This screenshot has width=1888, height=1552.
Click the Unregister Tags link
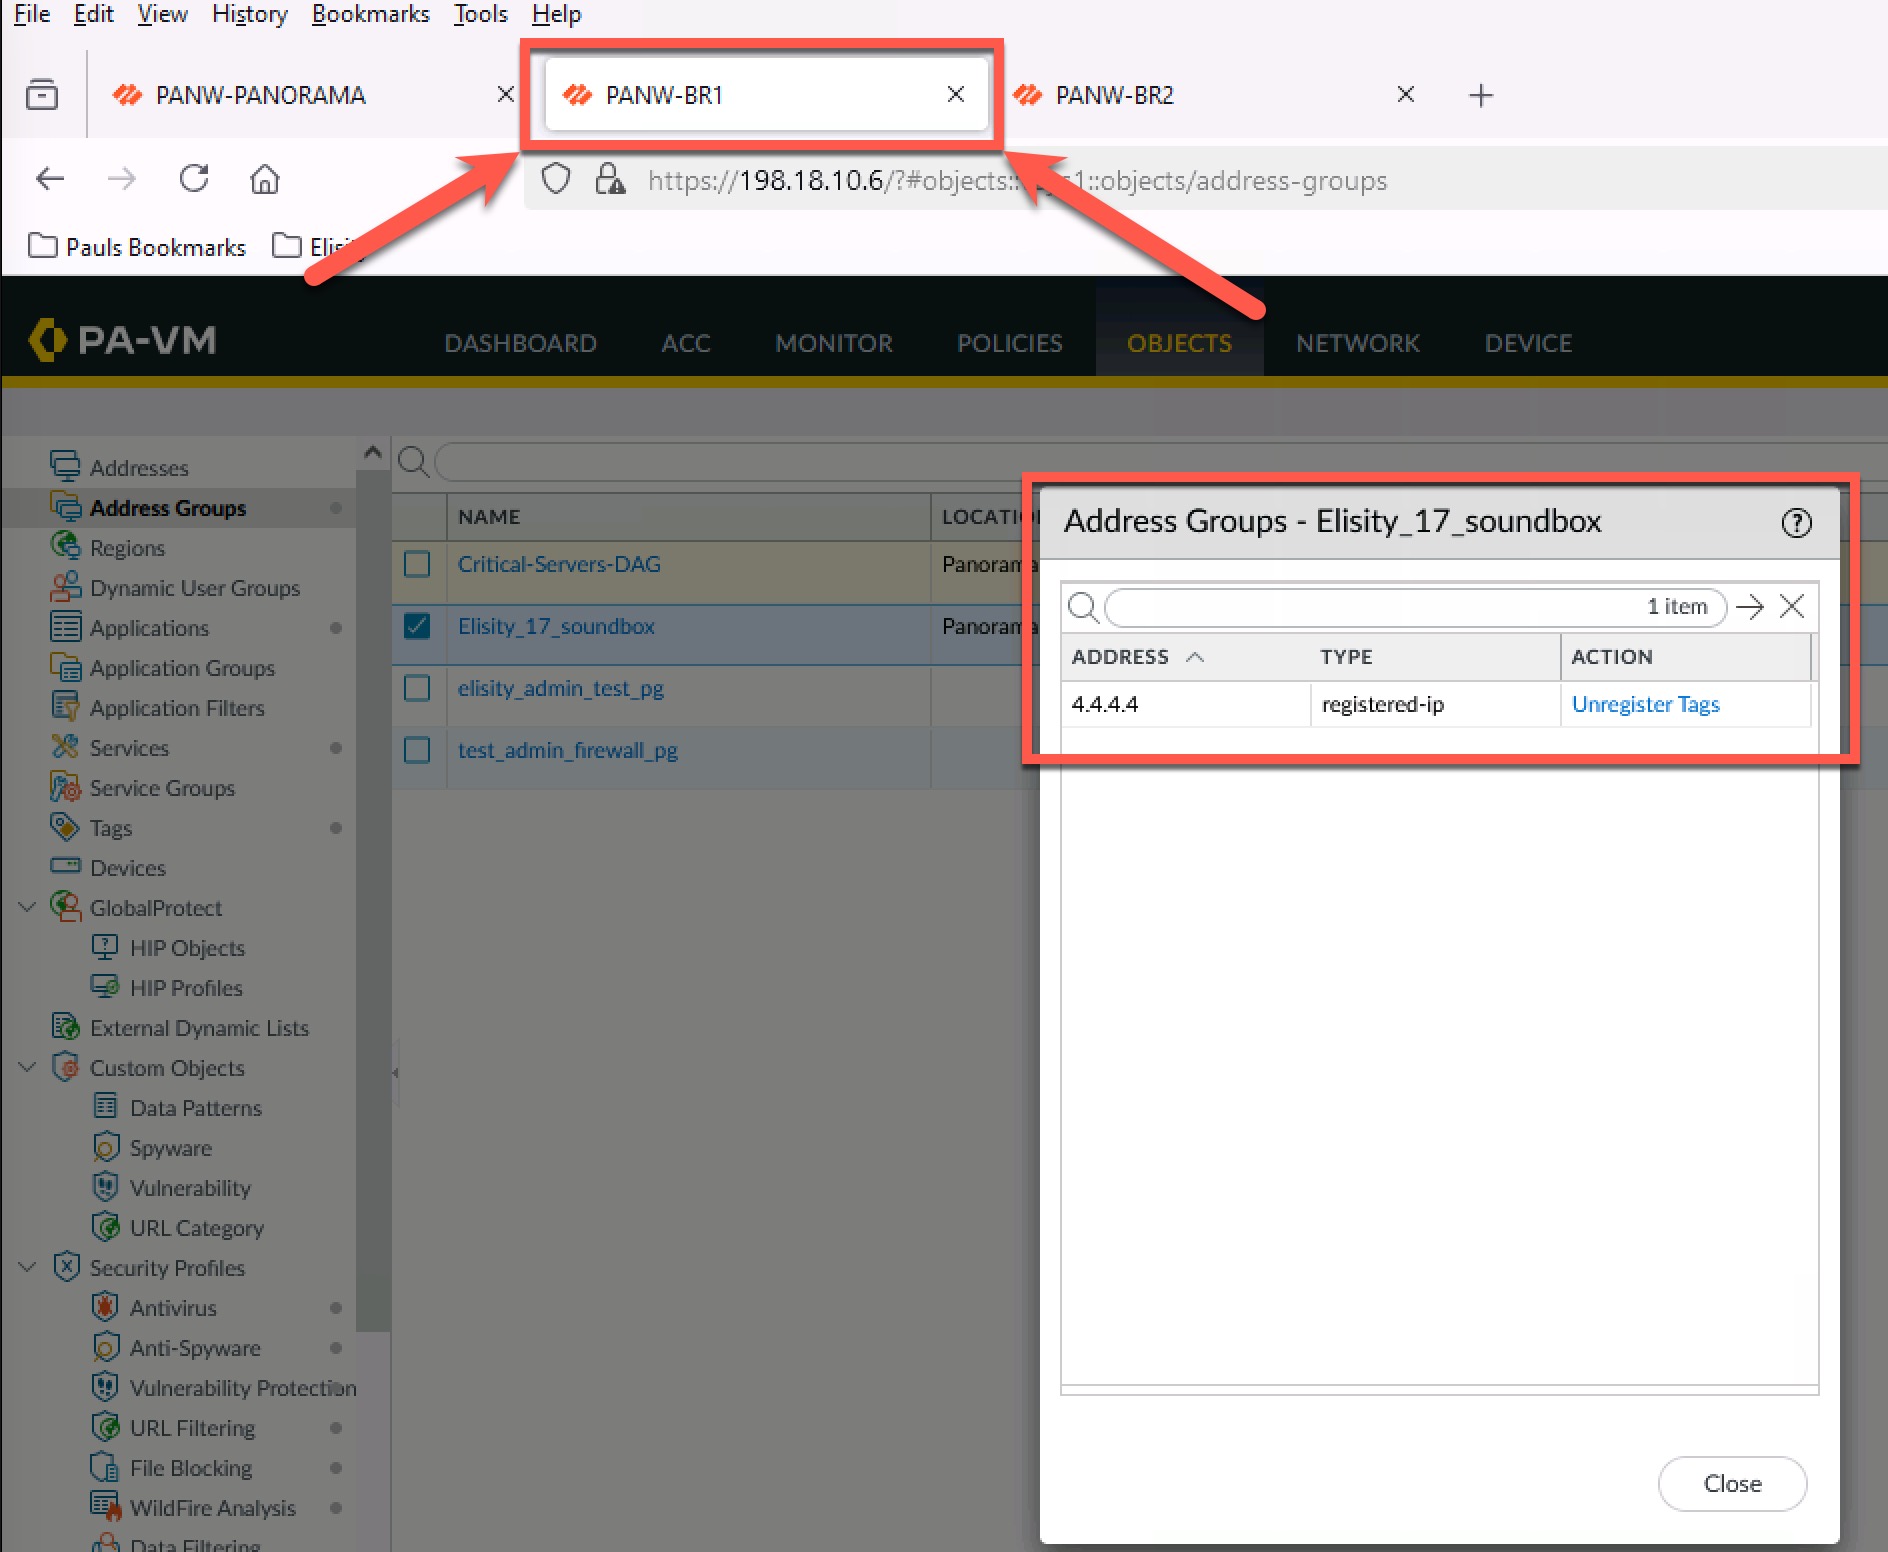(1645, 704)
